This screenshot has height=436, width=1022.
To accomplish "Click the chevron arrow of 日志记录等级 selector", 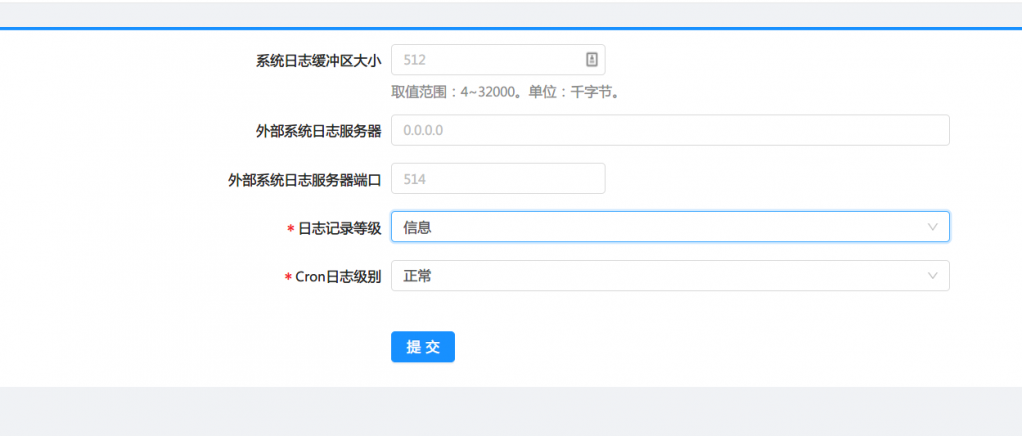I will tap(933, 227).
